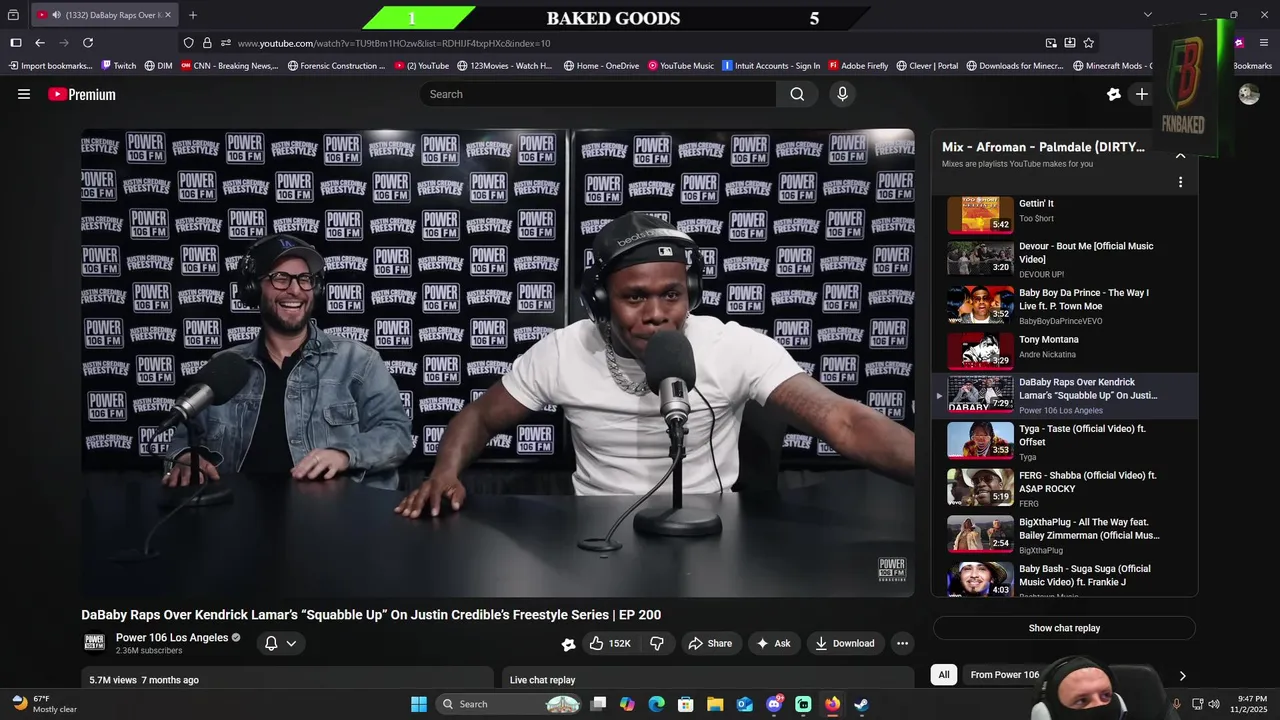Viewport: 1280px width, 720px height.
Task: Open Discord from the taskbar
Action: coord(774,704)
